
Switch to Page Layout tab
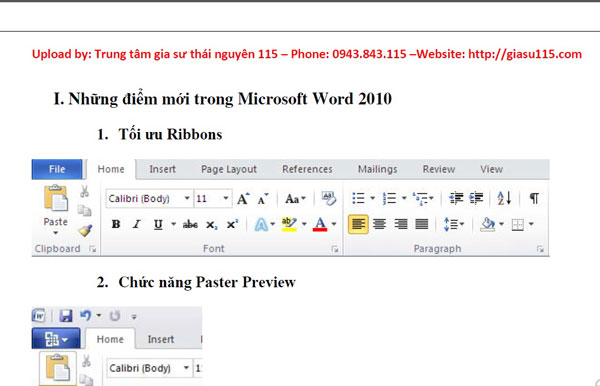[229, 169]
